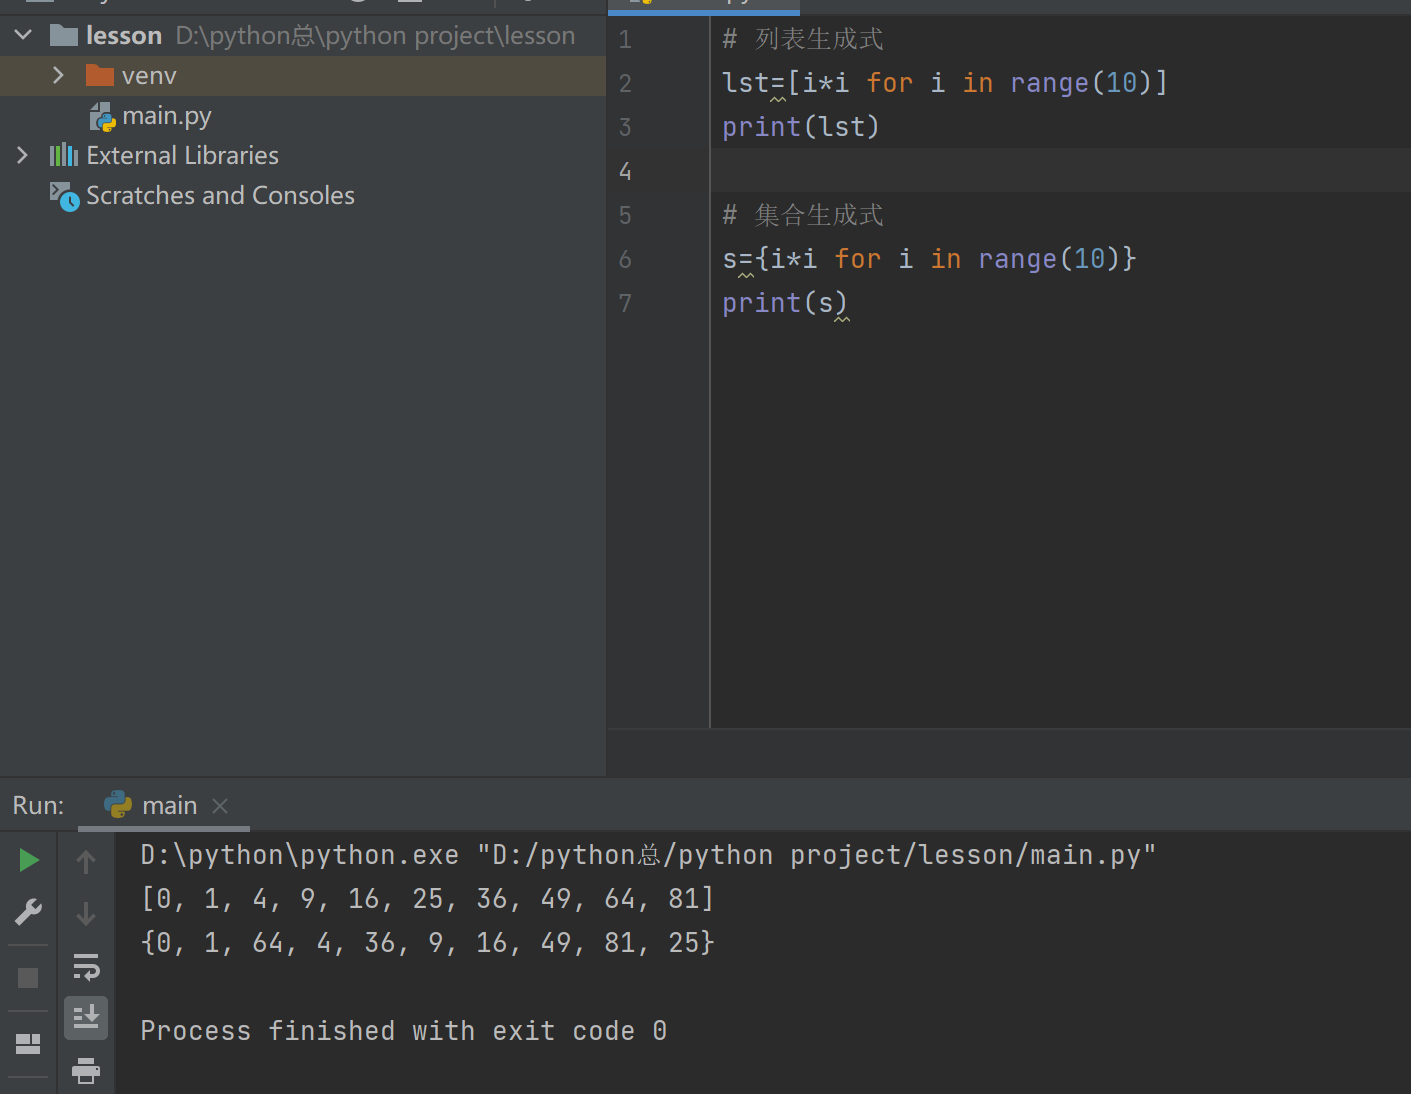Expand the venv folder

coord(58,76)
